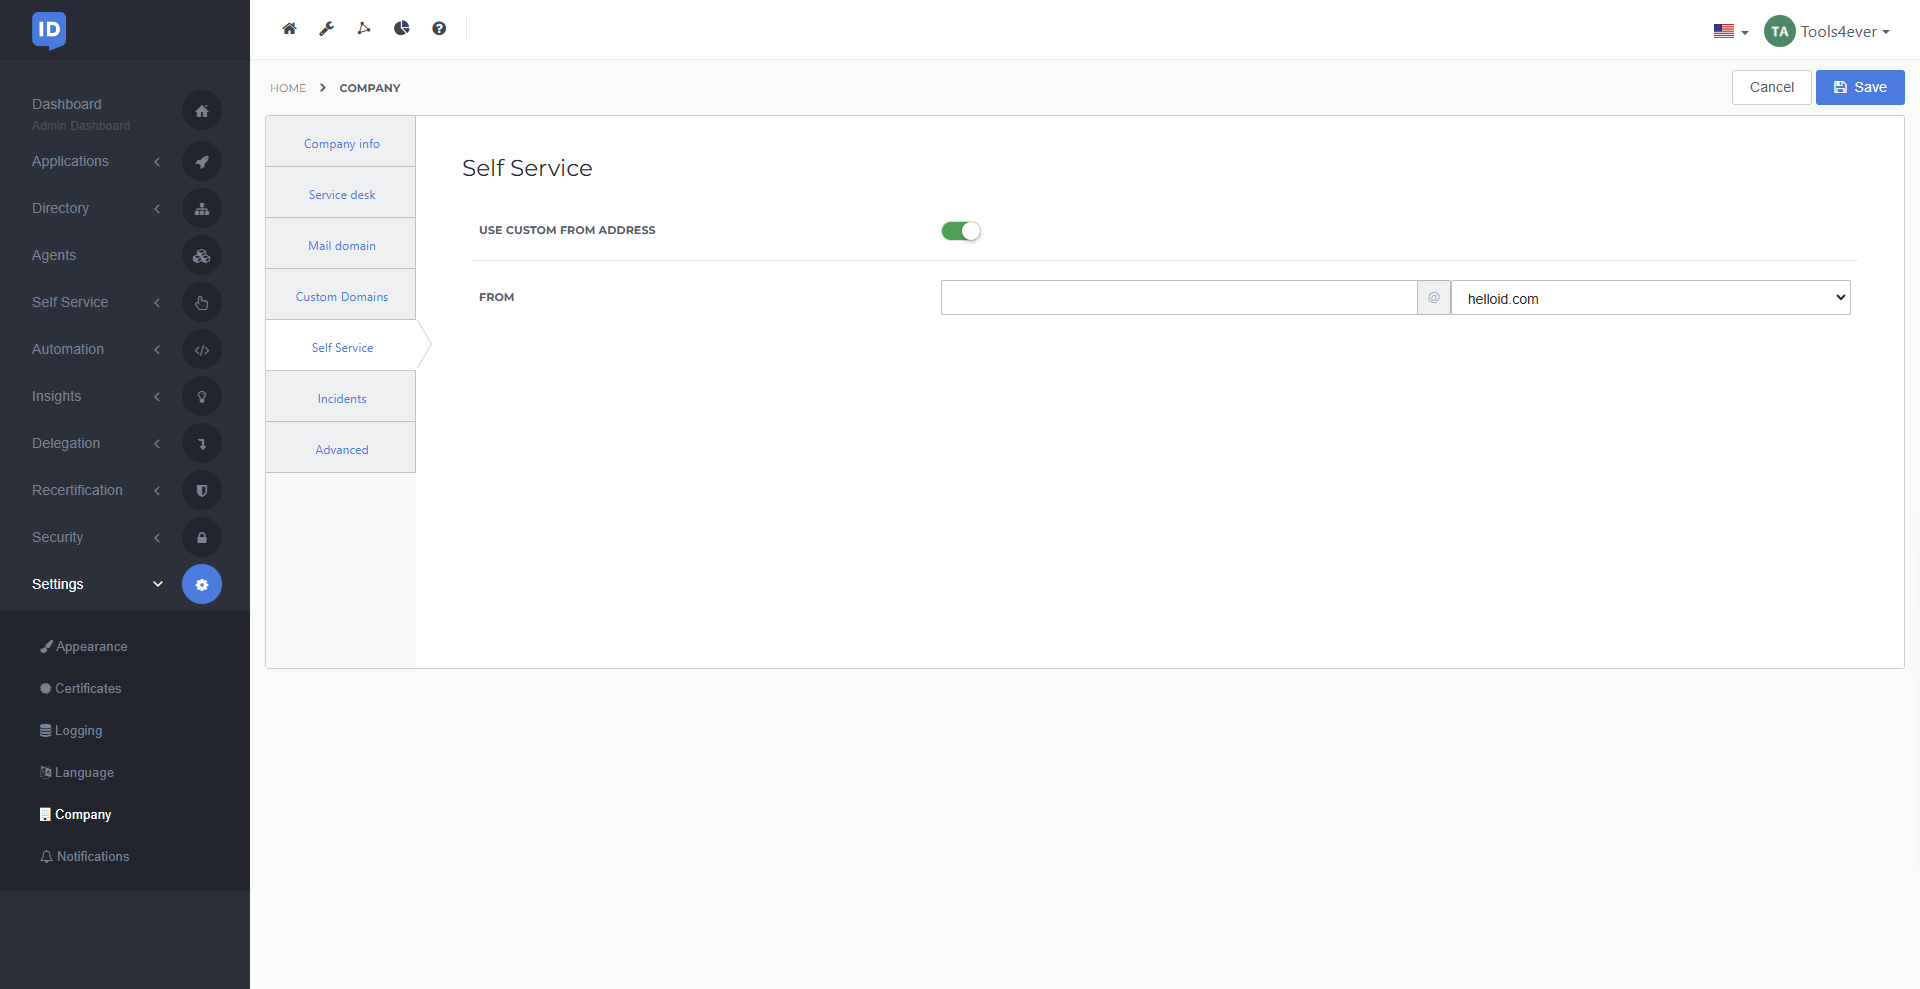Click the Agents cubes icon
1920x989 pixels.
coord(202,255)
